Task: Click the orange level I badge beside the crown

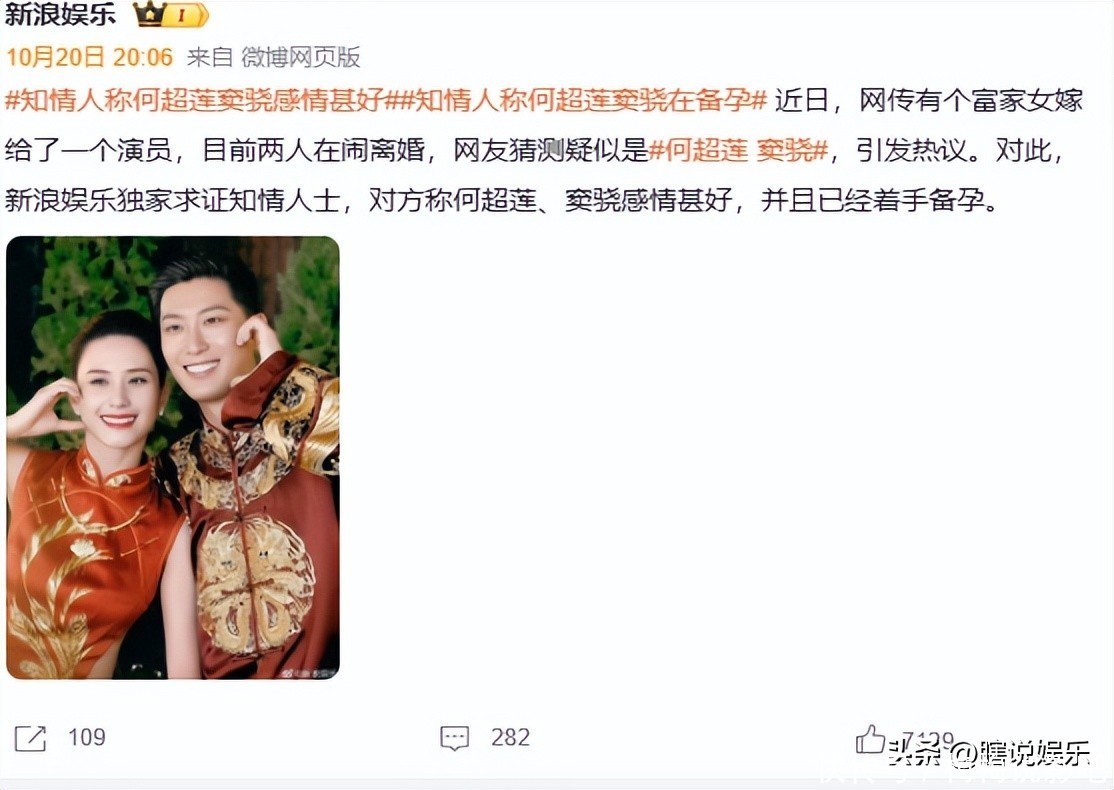Action: 186,15
